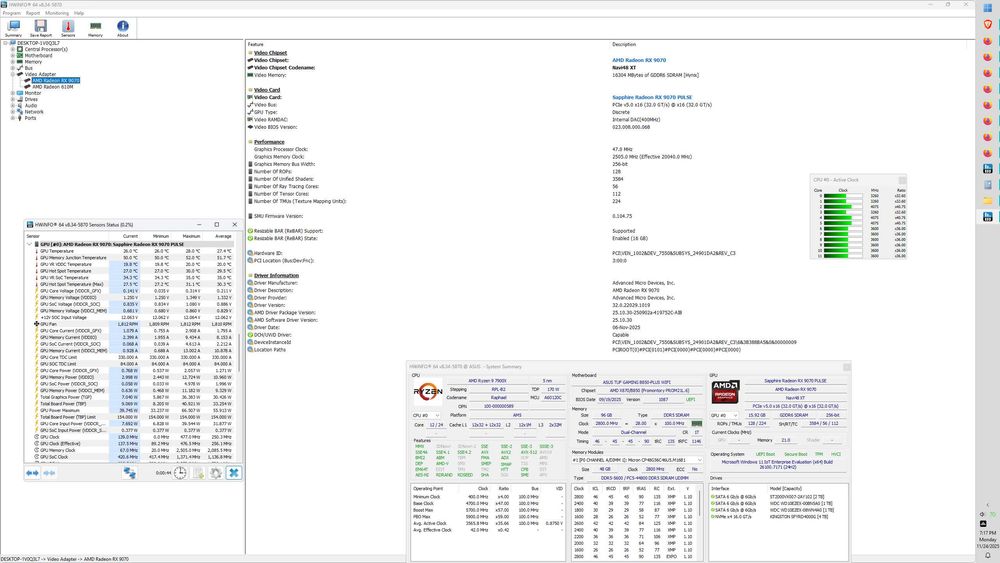Open the Help menu
Screen dimensions: 1000x563
[x=79, y=13]
